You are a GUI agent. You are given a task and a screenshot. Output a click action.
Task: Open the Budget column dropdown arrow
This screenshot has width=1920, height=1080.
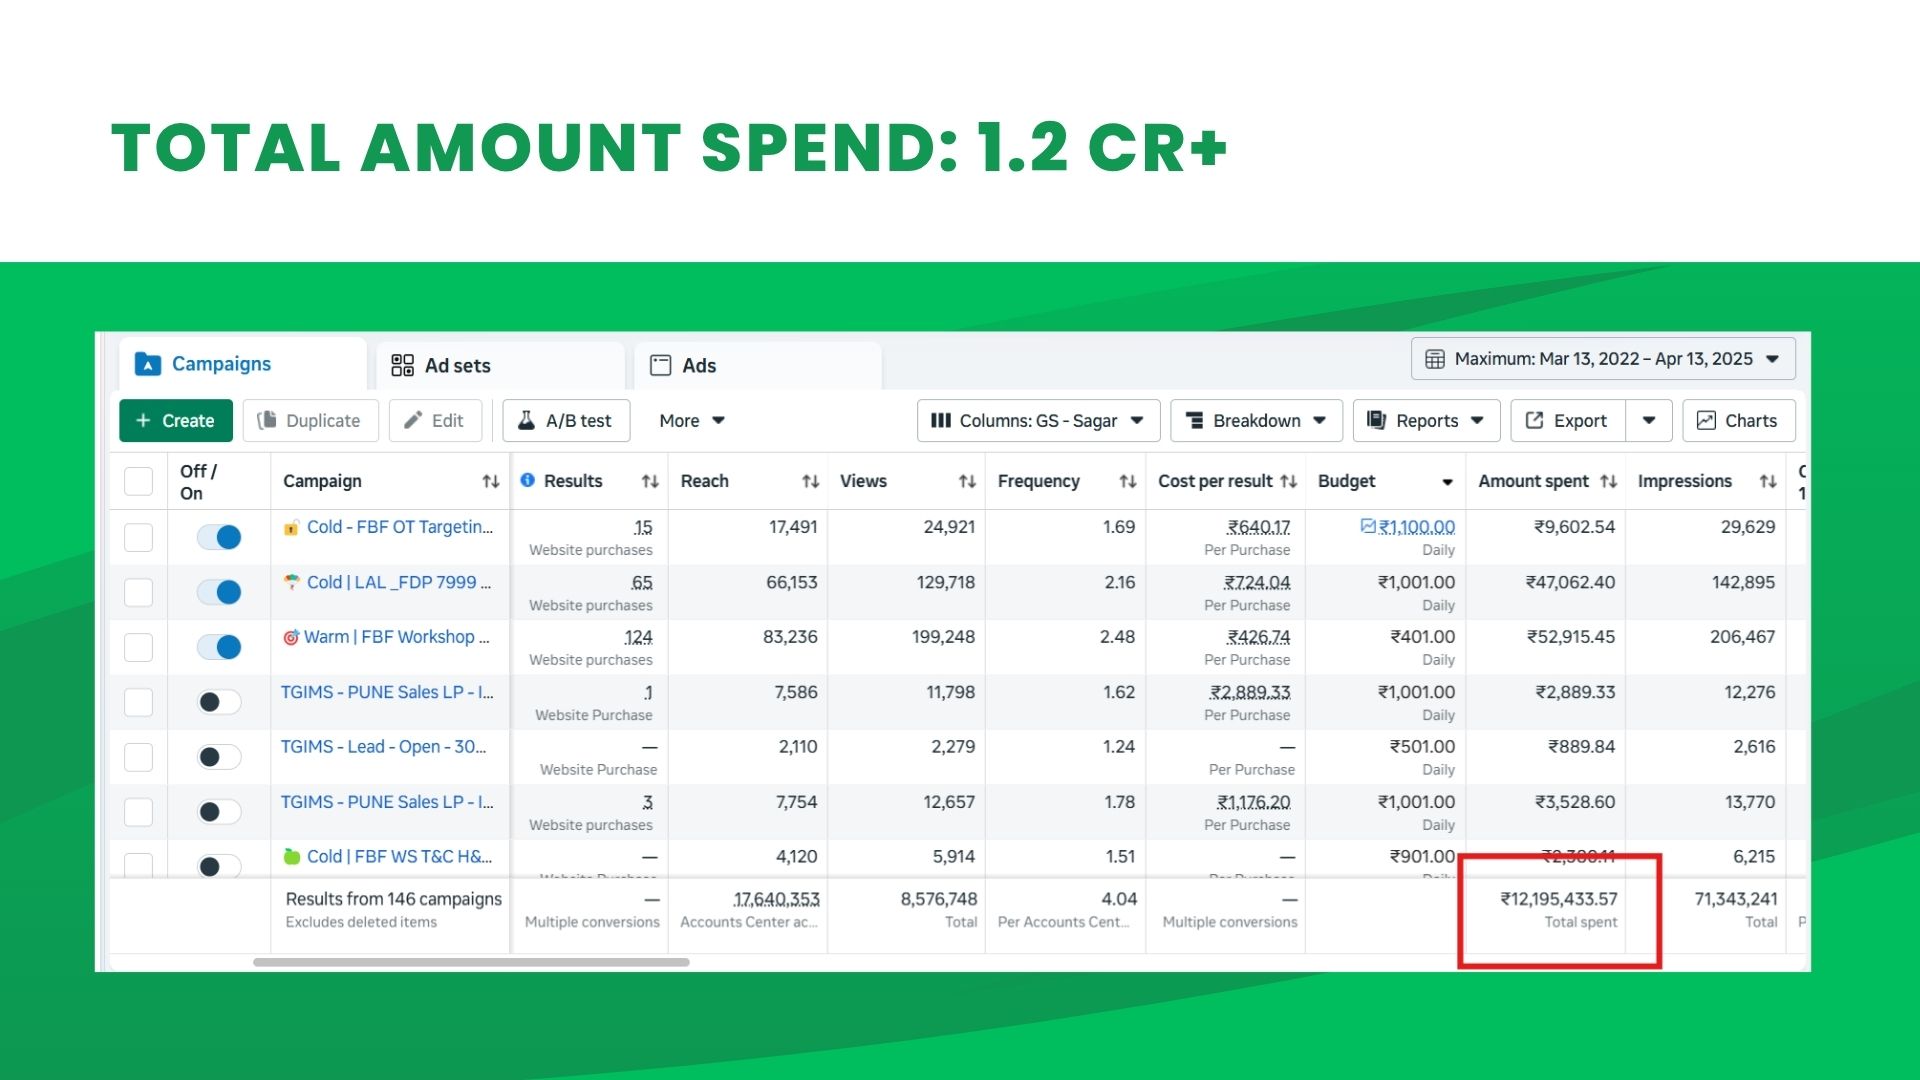1447,482
